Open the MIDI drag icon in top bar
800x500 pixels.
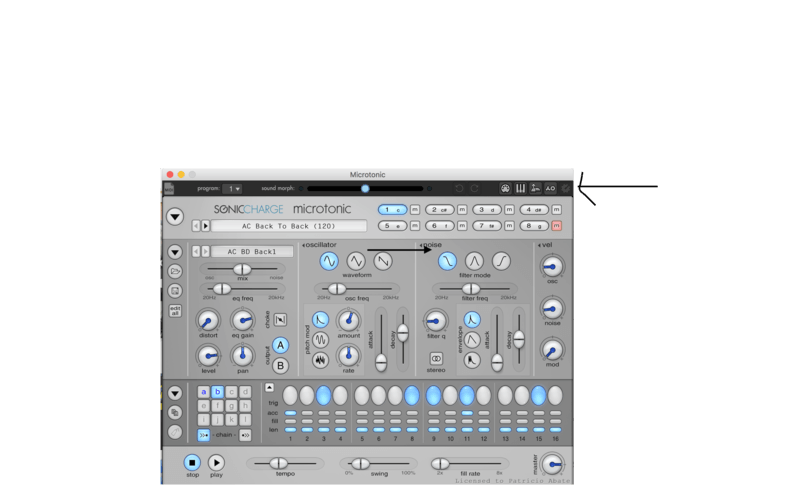pos(169,189)
